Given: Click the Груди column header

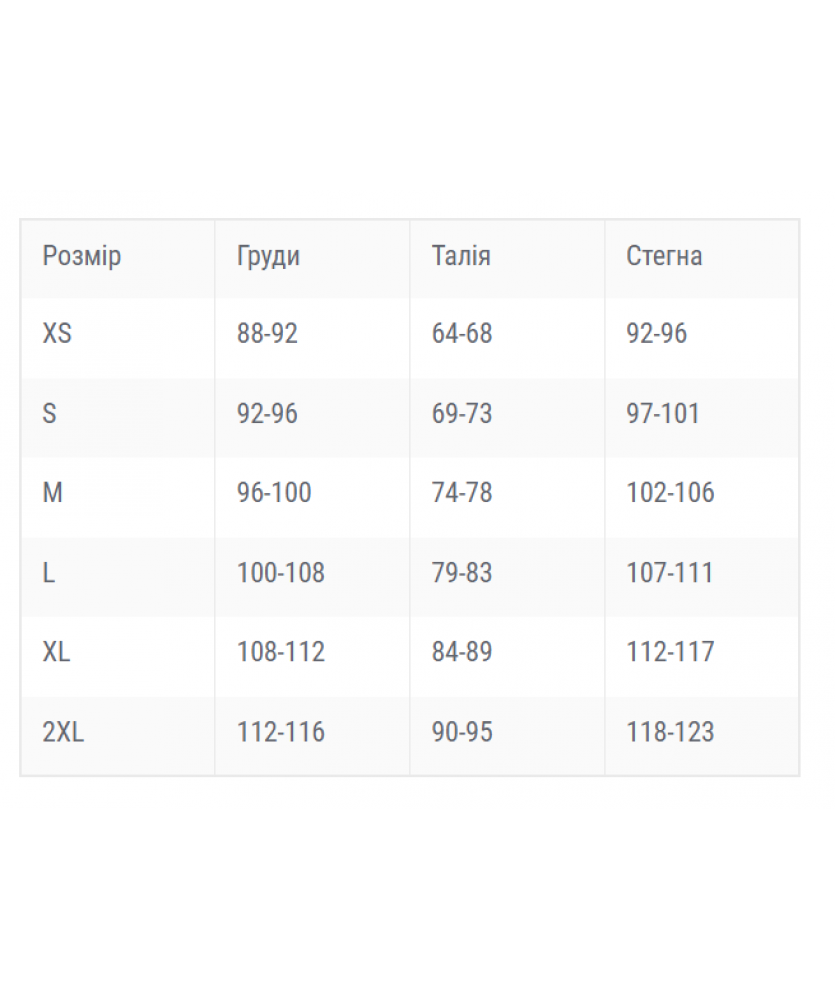Looking at the screenshot, I should (268, 256).
